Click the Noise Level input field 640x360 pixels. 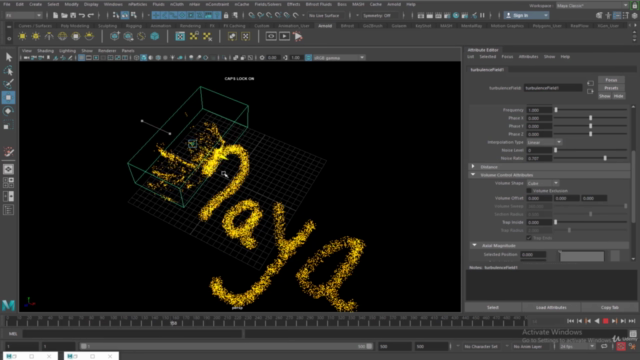coord(539,150)
